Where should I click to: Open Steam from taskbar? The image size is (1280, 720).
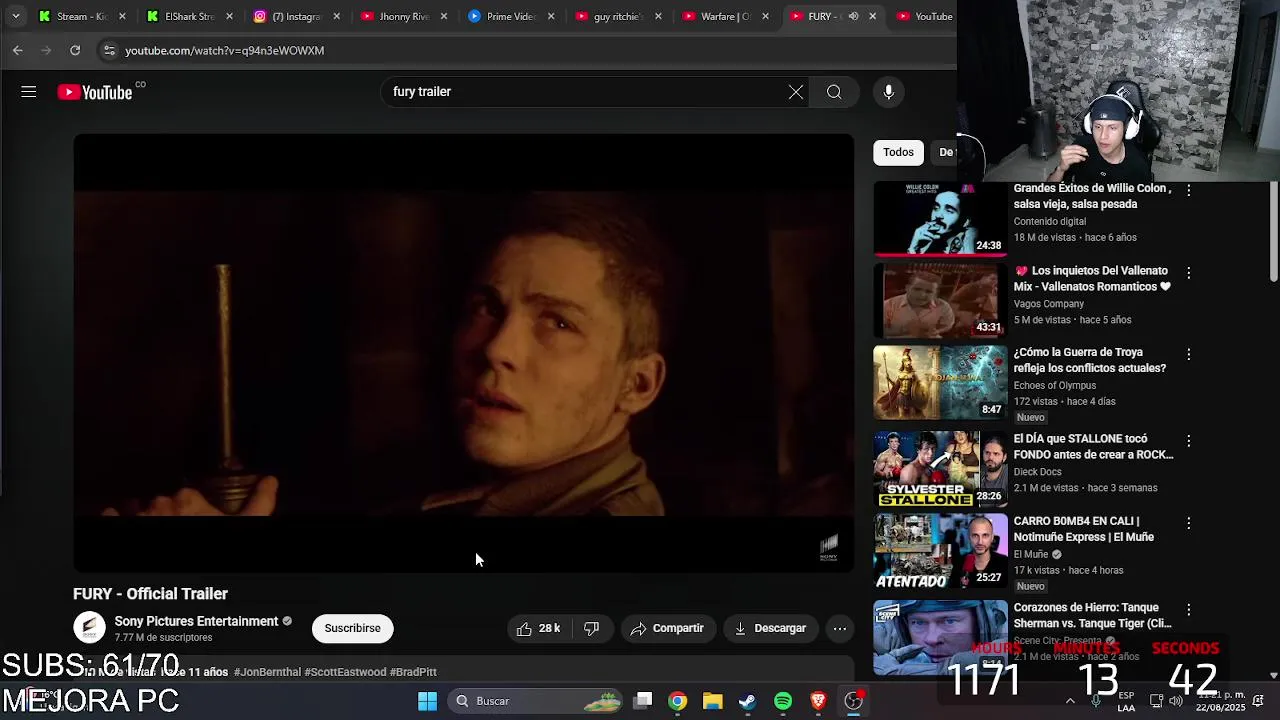click(747, 701)
